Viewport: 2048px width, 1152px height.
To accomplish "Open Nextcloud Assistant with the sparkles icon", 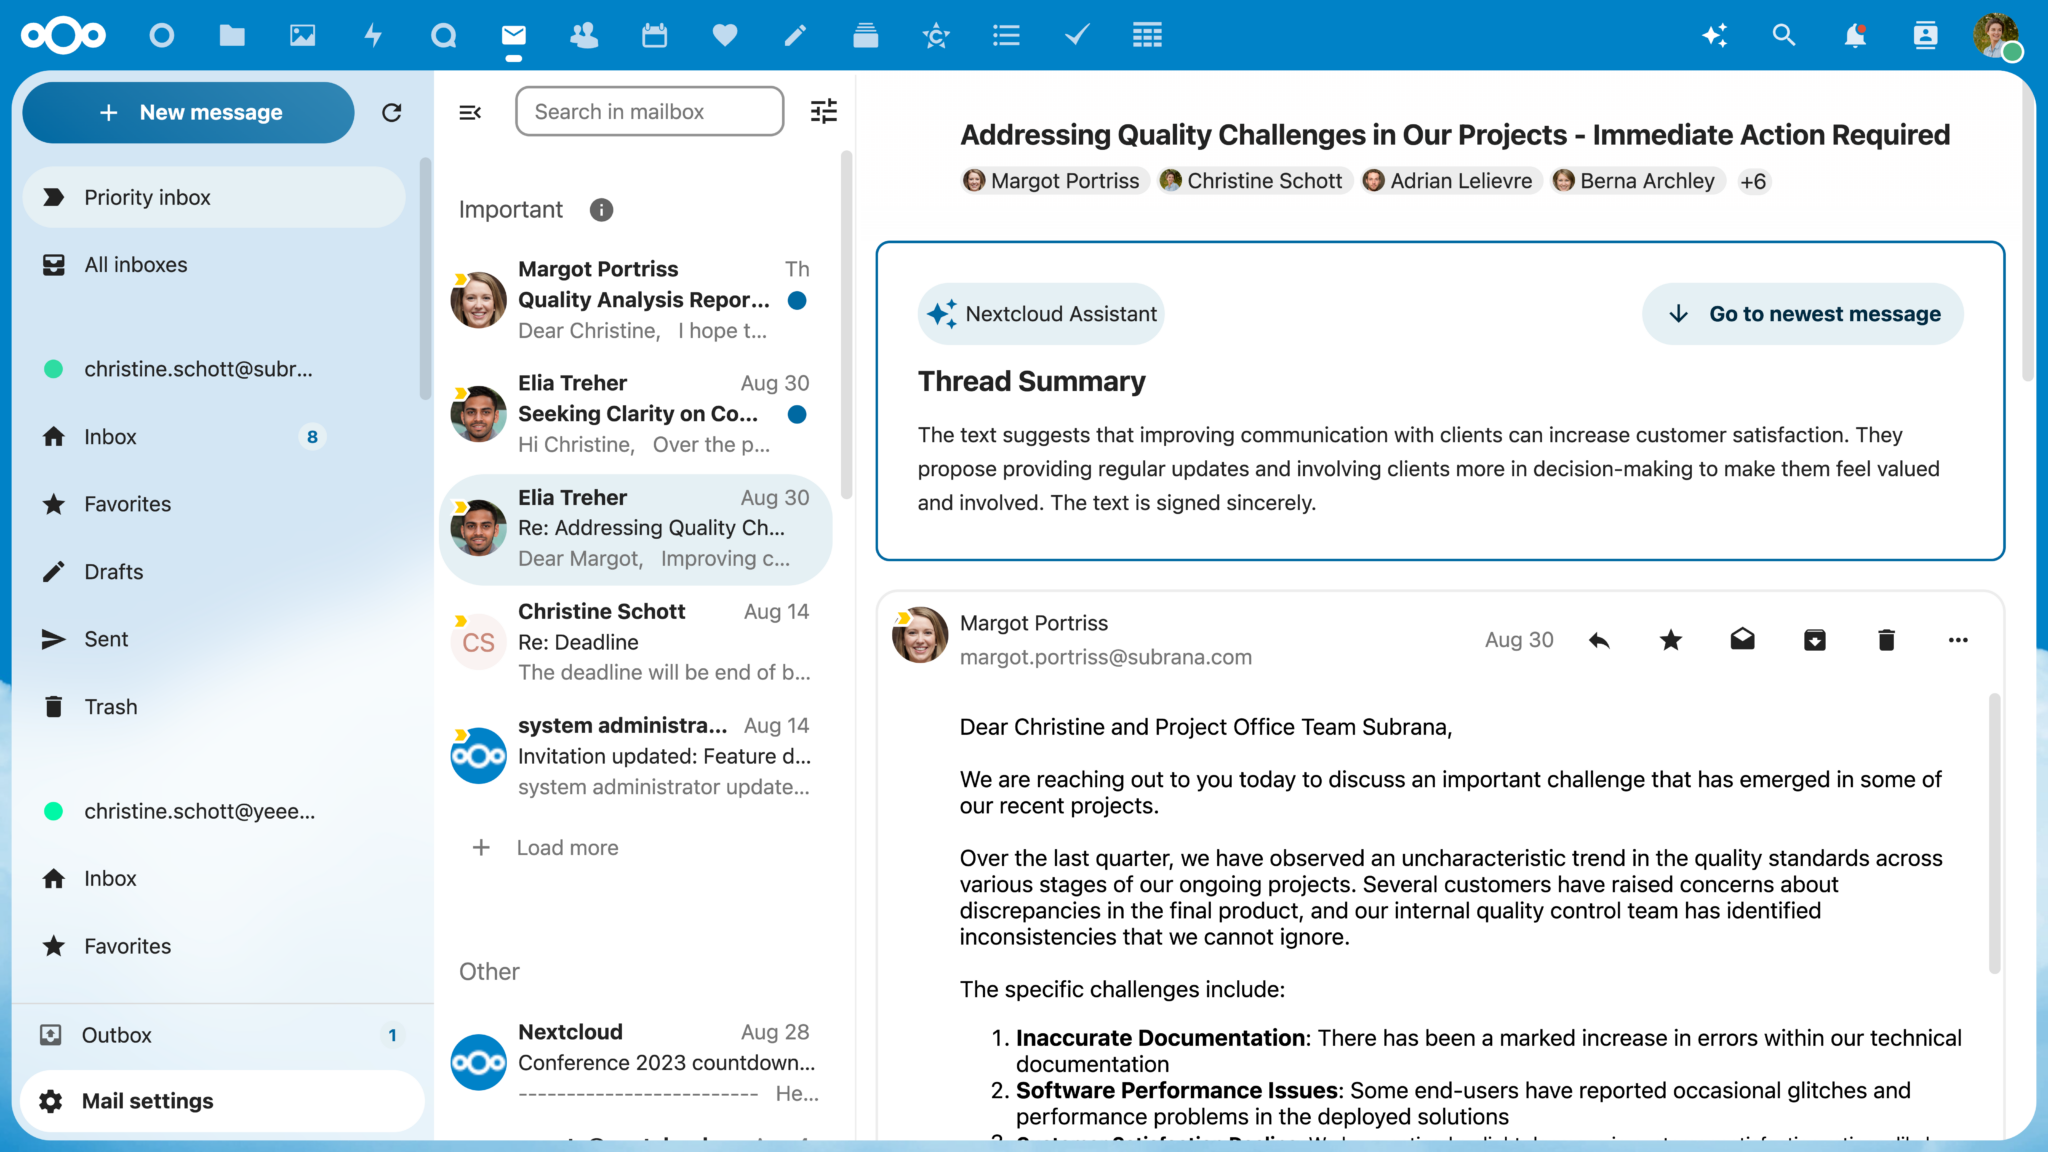I will tap(1715, 35).
